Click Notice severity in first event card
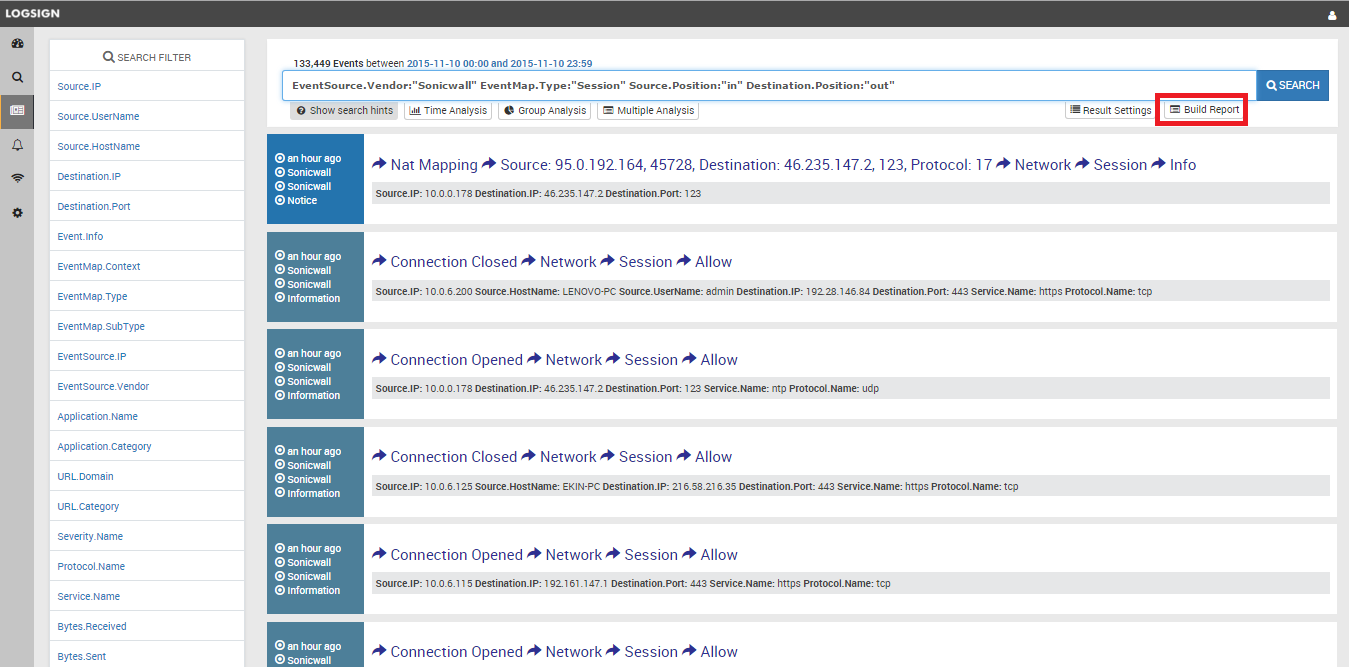This screenshot has width=1349, height=667. [x=302, y=200]
